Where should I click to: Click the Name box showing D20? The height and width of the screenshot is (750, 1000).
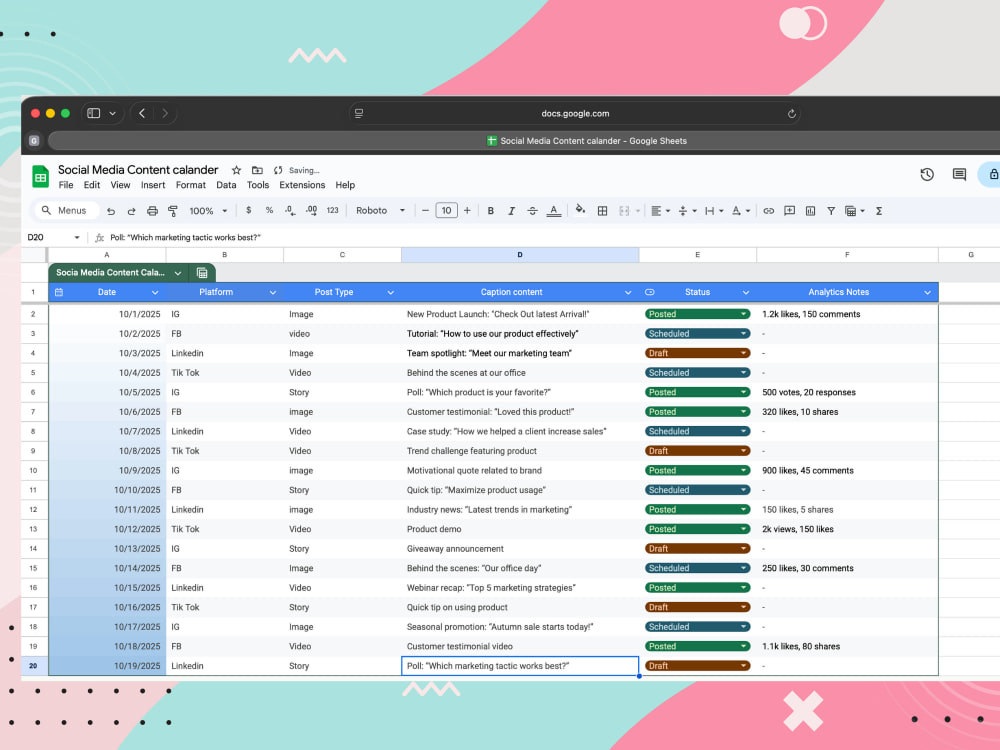tap(52, 237)
